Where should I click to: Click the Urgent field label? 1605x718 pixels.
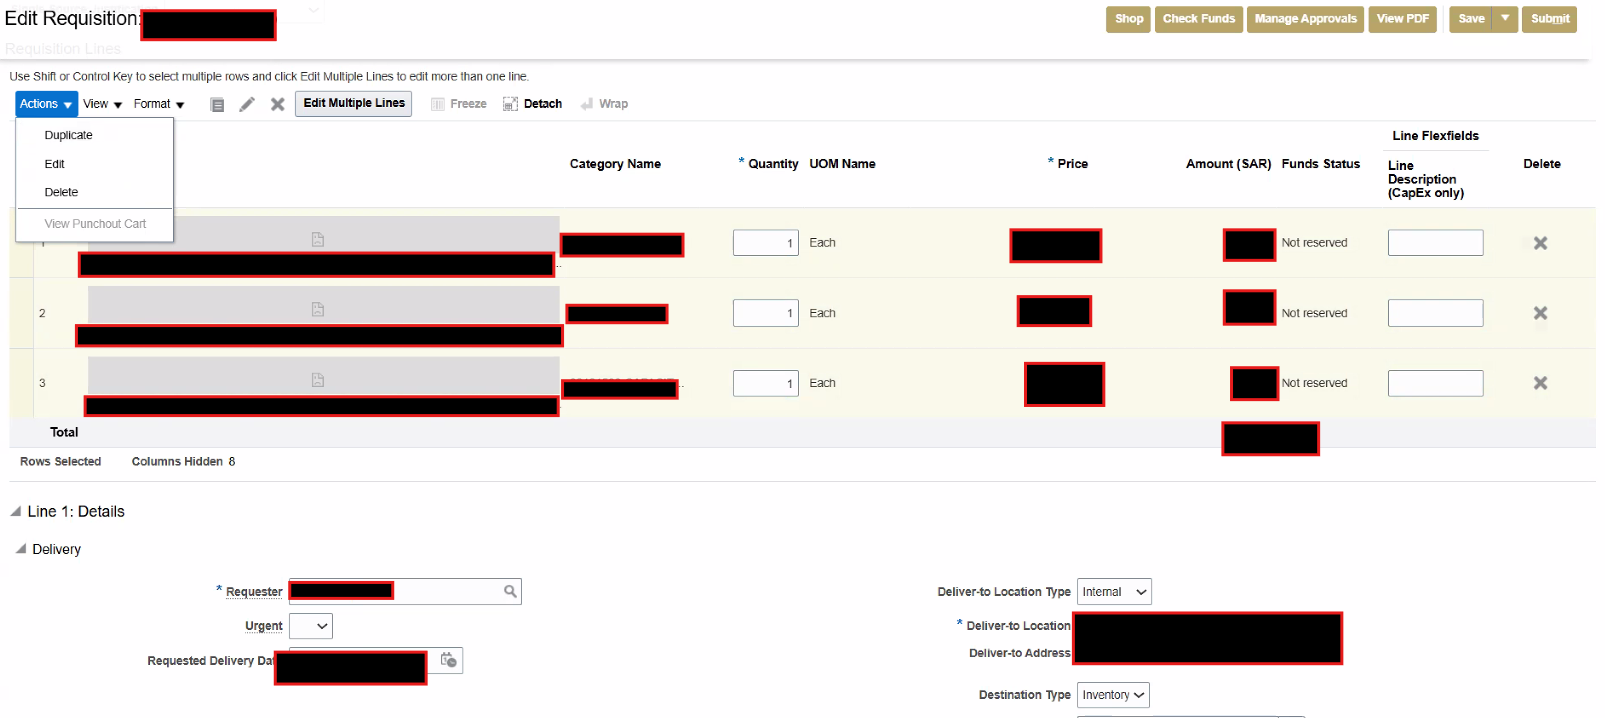pyautogui.click(x=264, y=626)
